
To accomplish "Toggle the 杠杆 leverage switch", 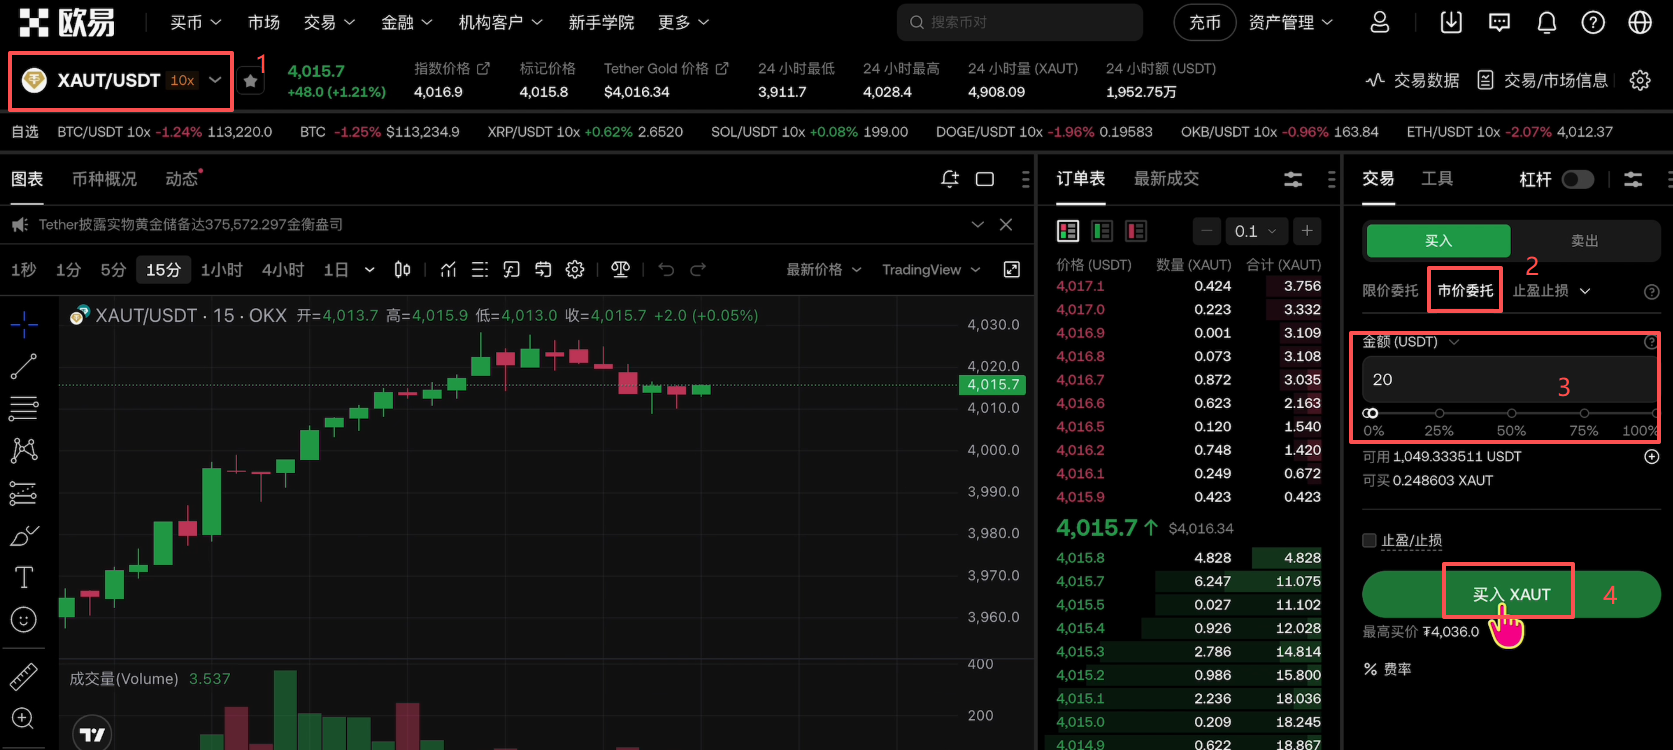I will point(1577,179).
